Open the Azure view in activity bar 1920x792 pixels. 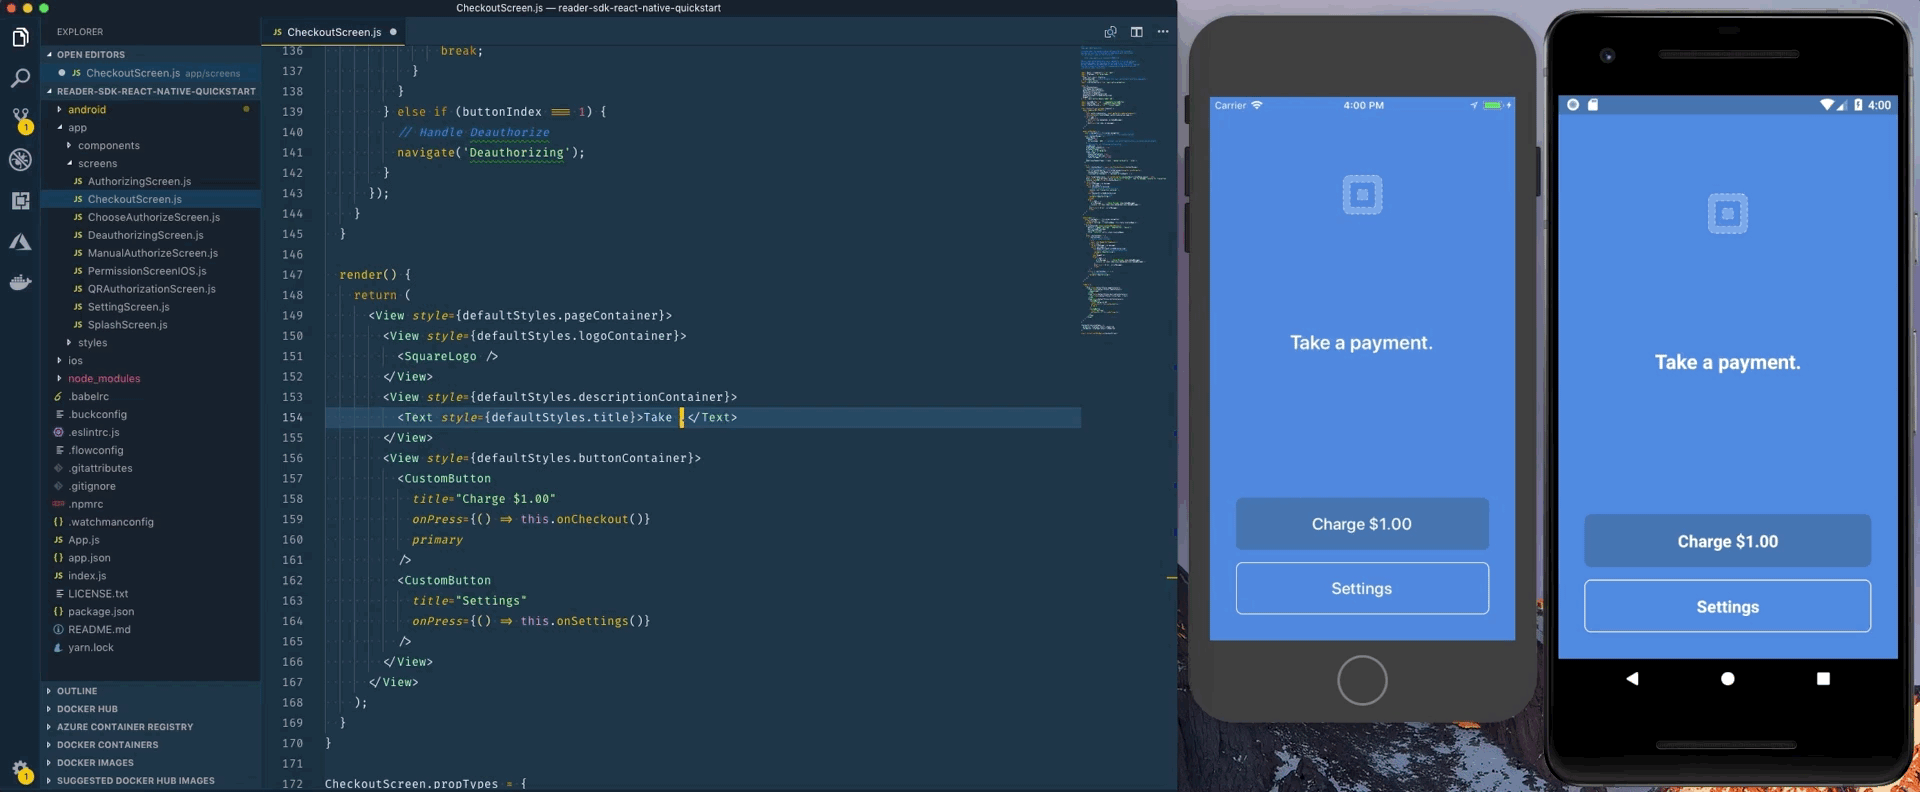pyautogui.click(x=20, y=242)
